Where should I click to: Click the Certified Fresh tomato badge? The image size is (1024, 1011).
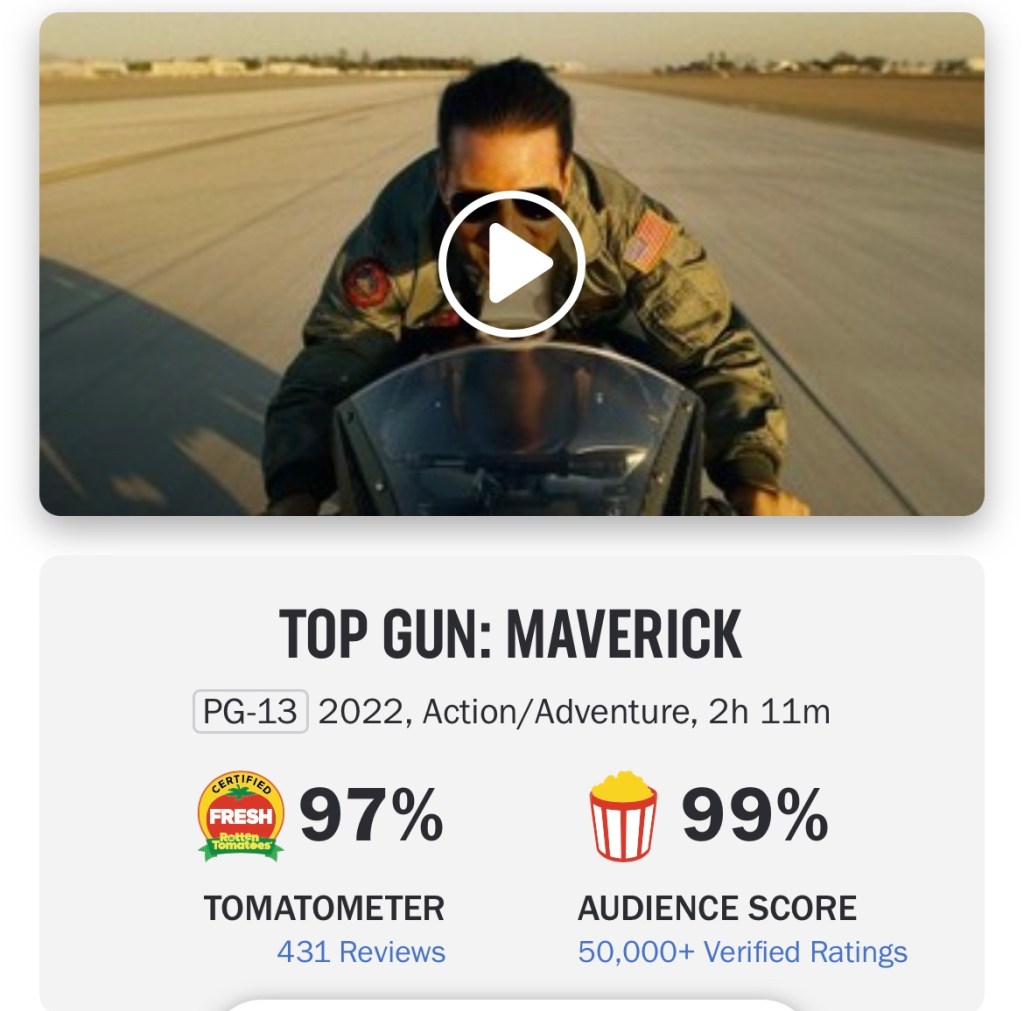click(241, 816)
